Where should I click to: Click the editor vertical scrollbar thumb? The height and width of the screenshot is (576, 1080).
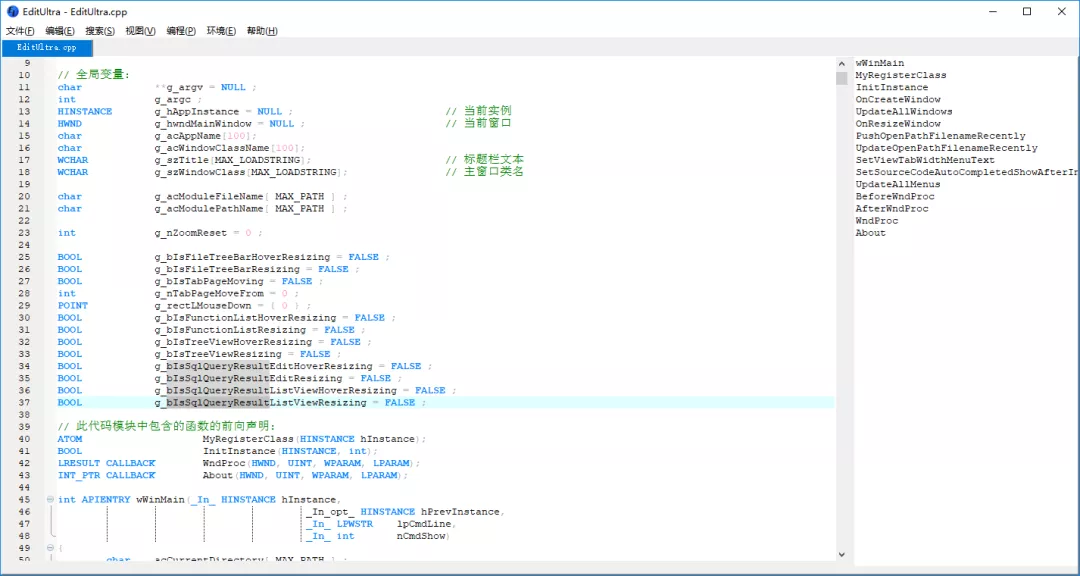click(x=842, y=78)
